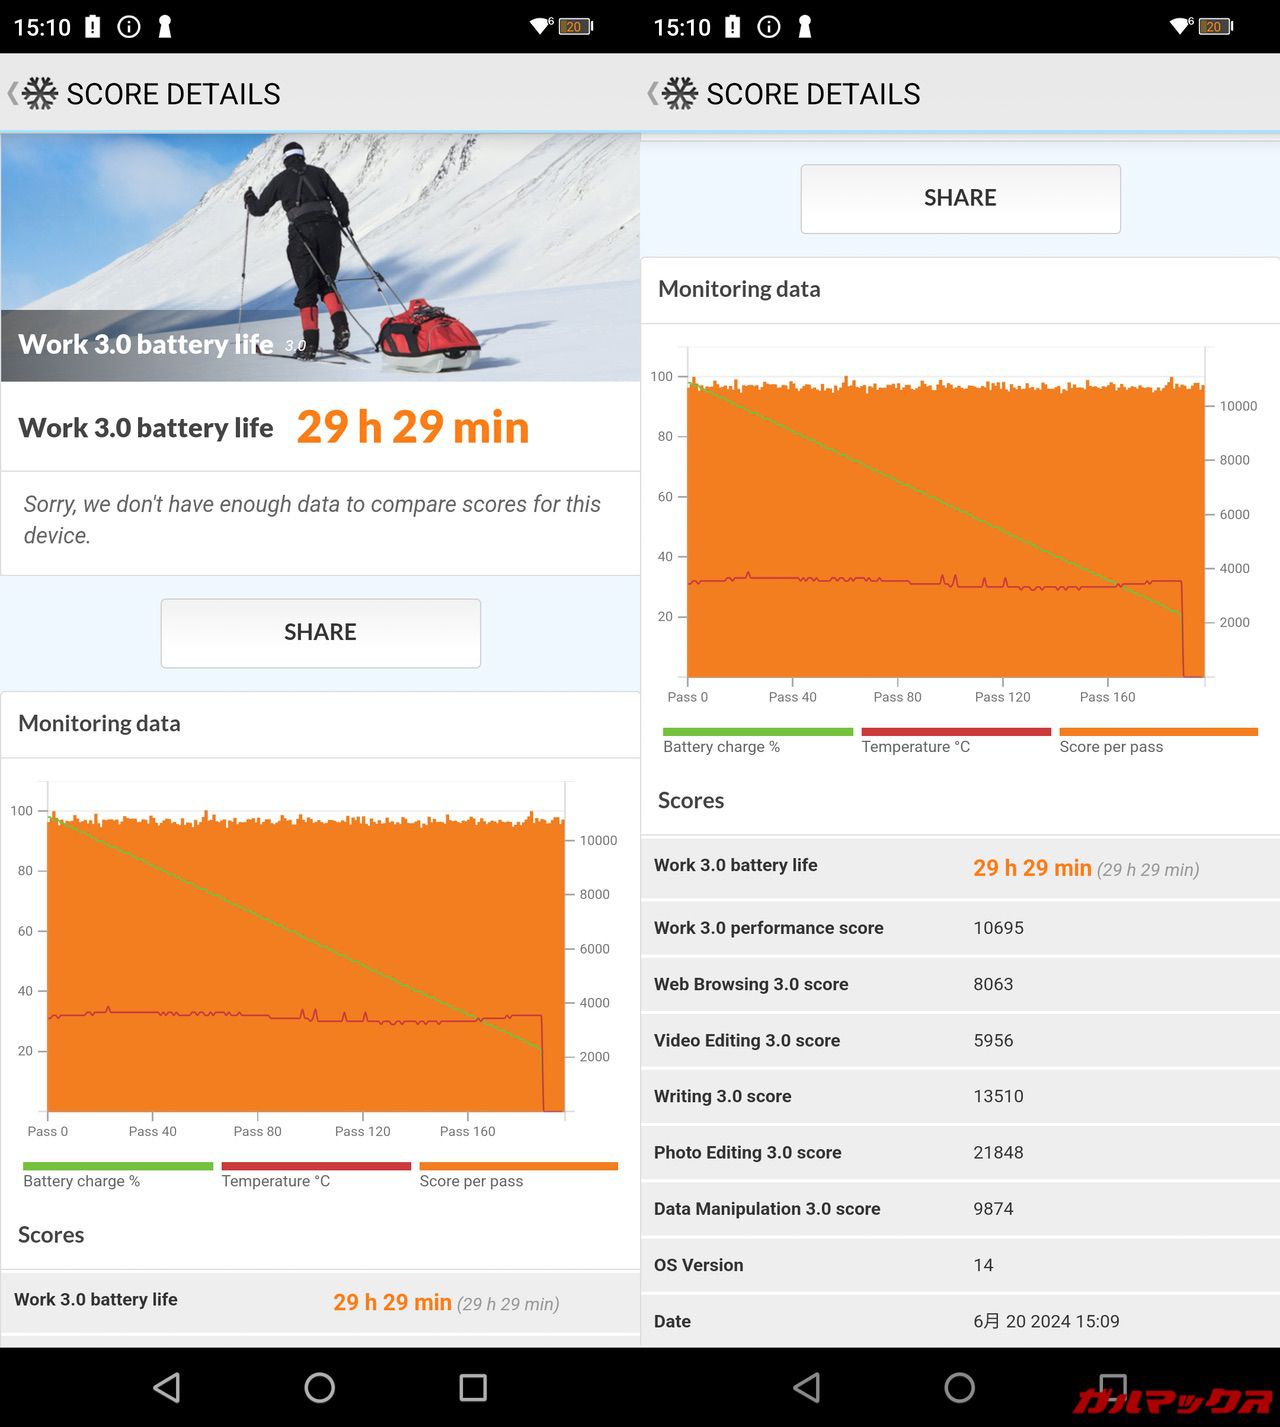Tap the back chevron on right screen header
This screenshot has width=1280, height=1427.
652,93
